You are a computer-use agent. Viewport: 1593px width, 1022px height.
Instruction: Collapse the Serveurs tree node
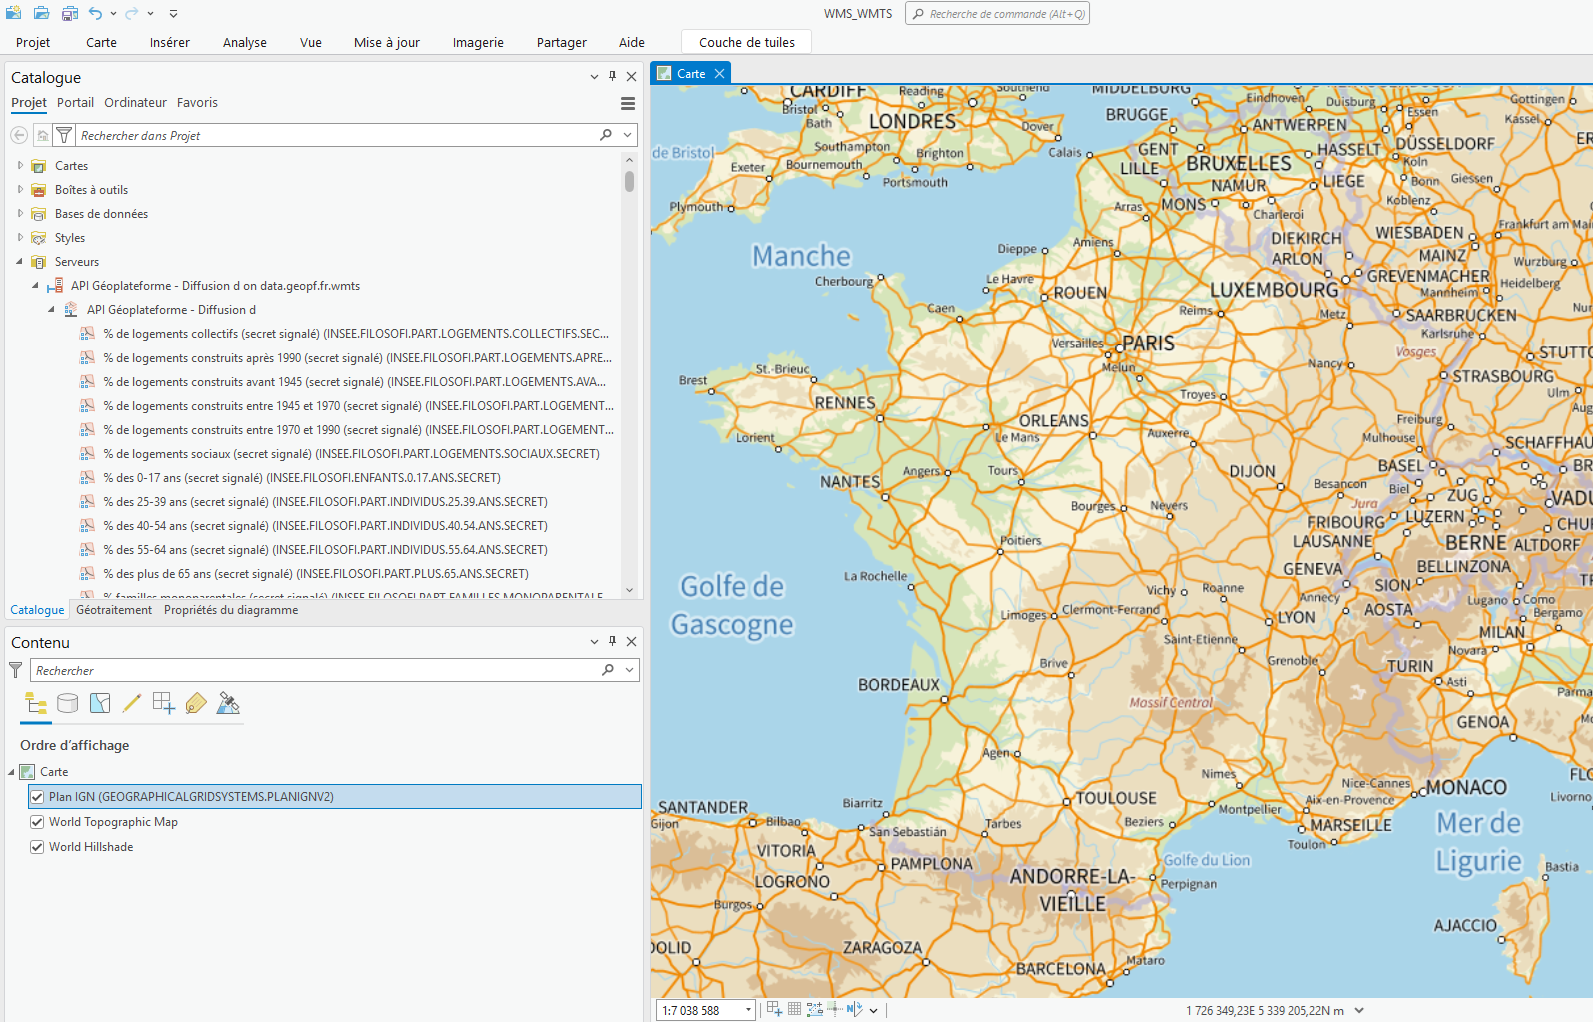pyautogui.click(x=20, y=262)
